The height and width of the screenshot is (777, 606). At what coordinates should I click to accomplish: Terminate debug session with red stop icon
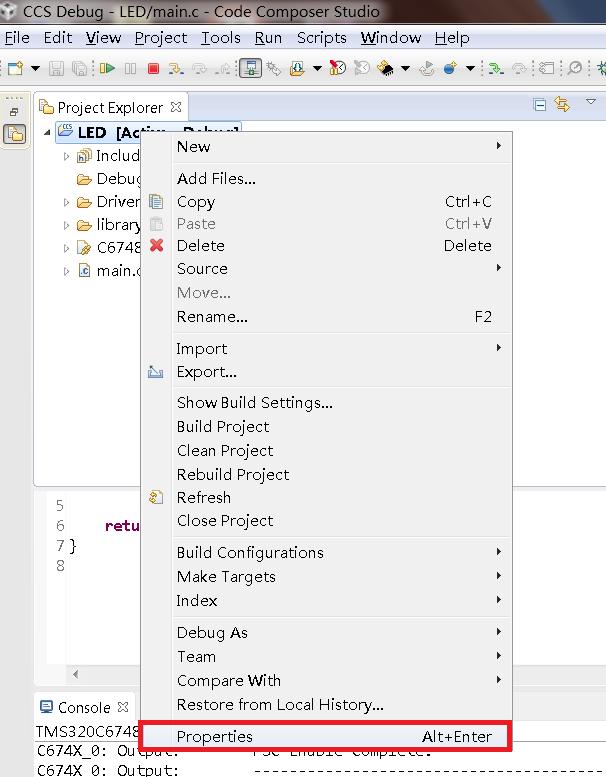pyautogui.click(x=154, y=68)
